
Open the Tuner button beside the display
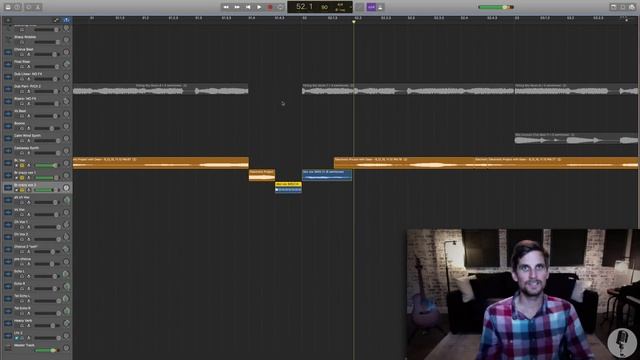pyautogui.click(x=359, y=7)
